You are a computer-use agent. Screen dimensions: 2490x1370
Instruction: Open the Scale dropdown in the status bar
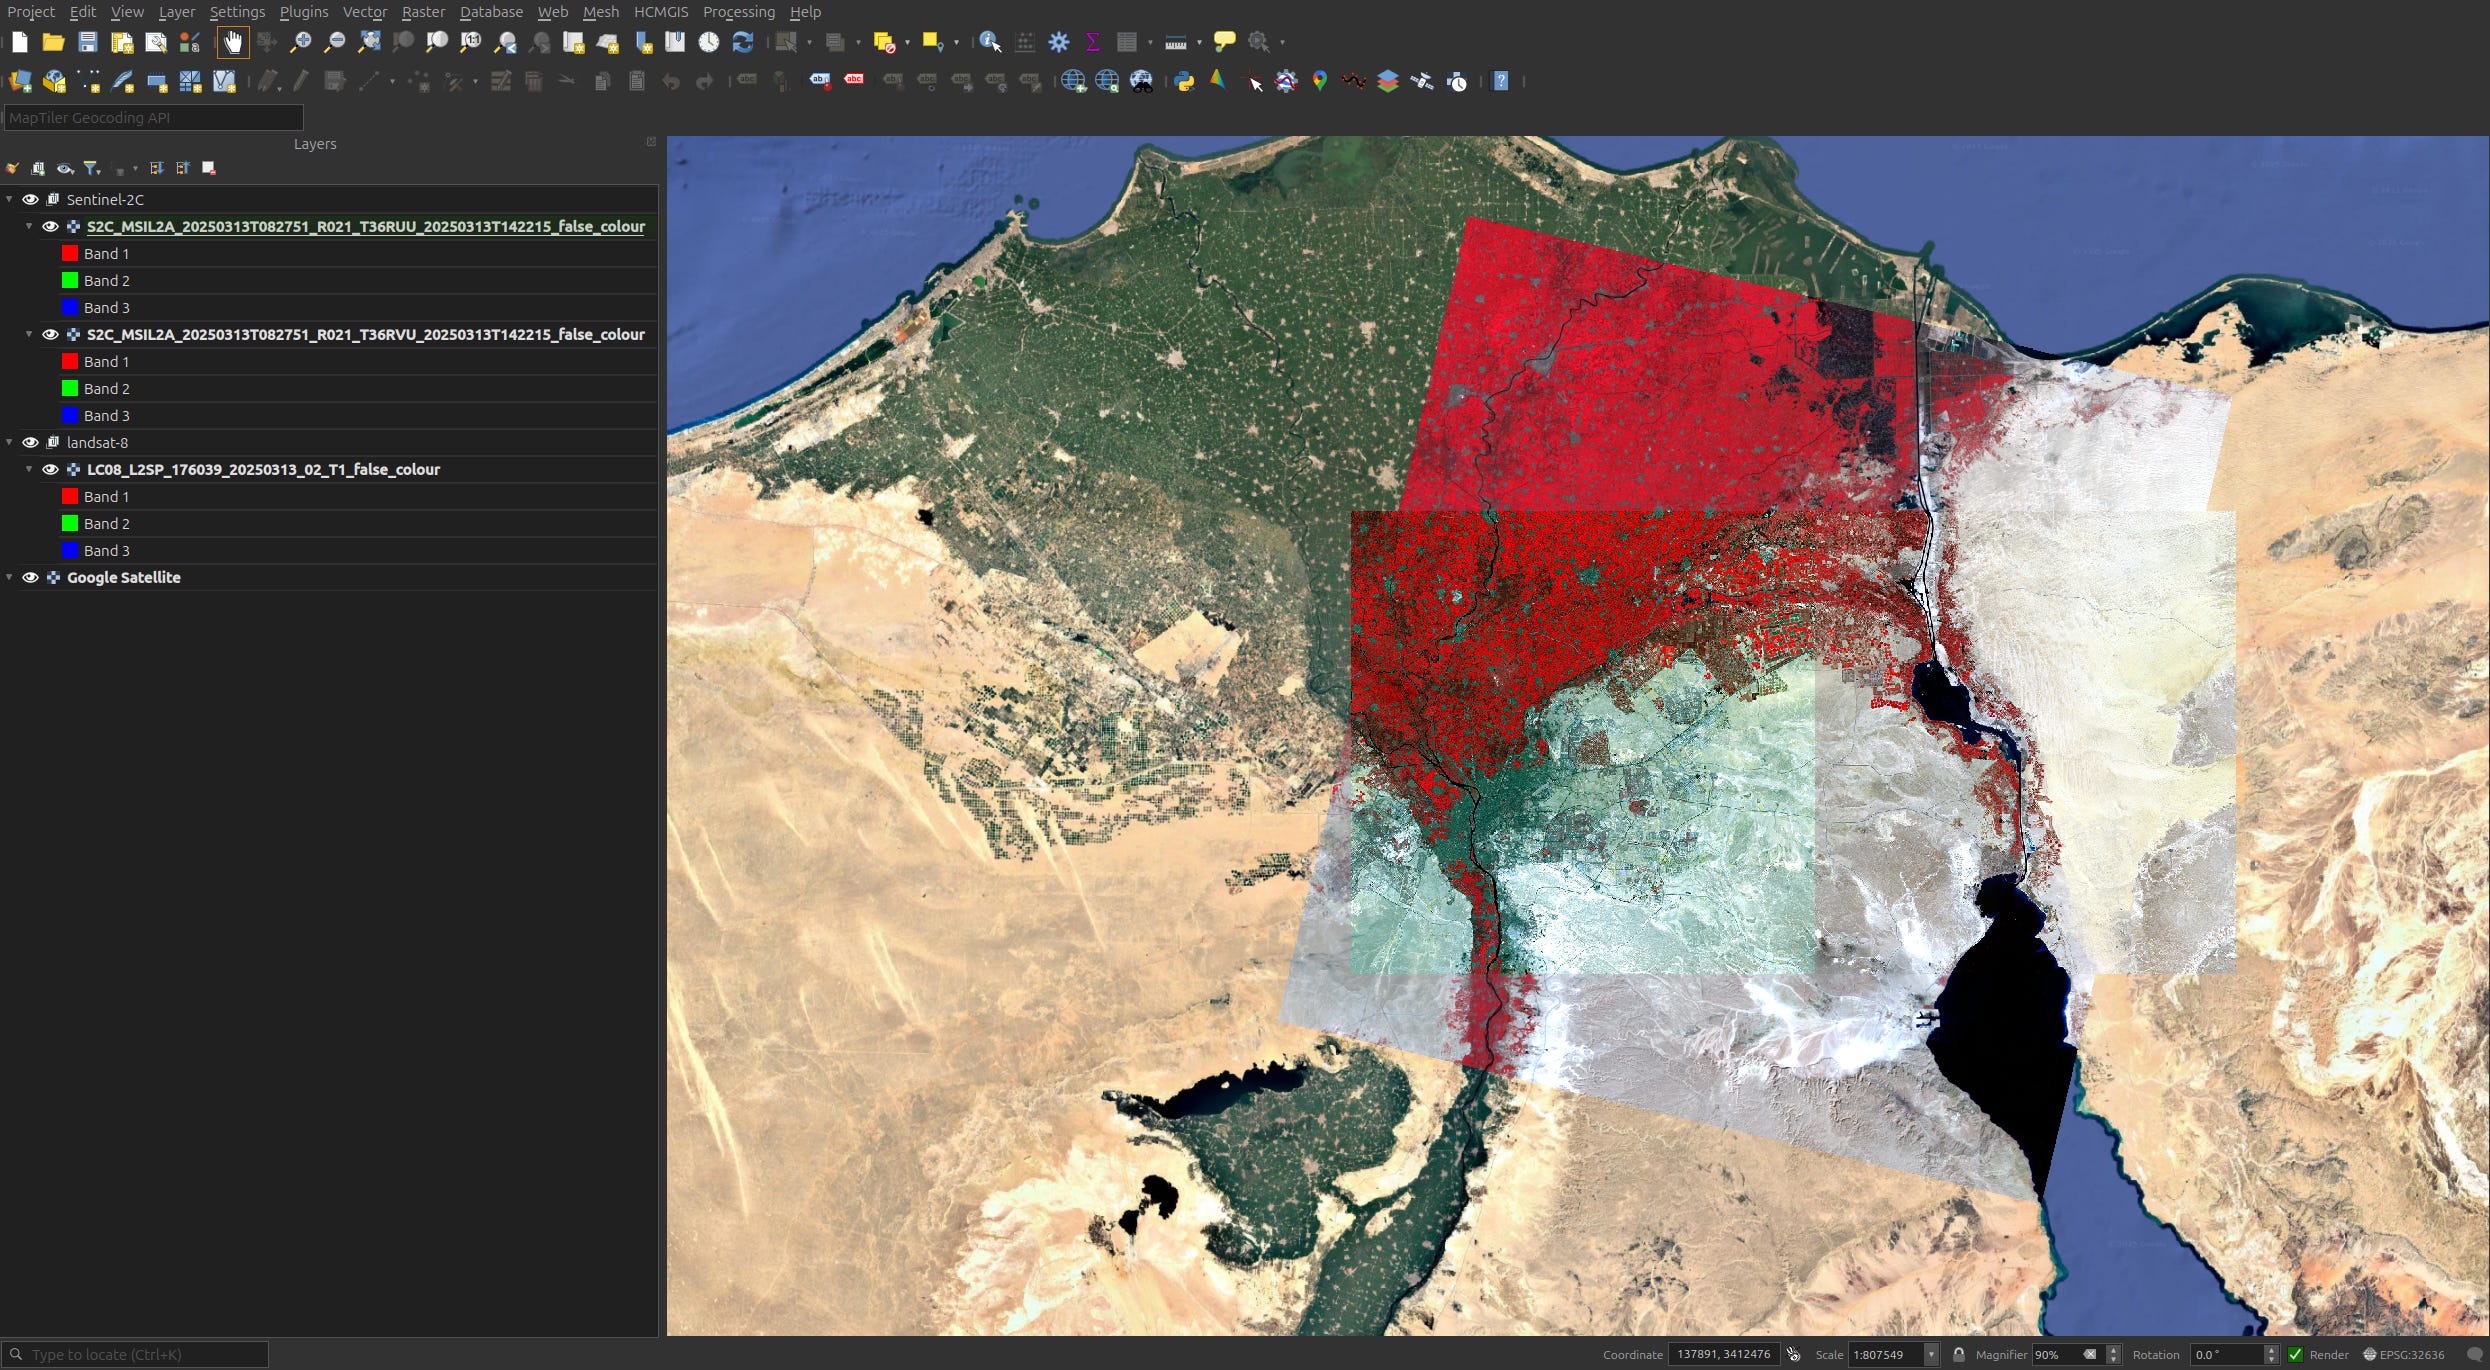click(1930, 1354)
